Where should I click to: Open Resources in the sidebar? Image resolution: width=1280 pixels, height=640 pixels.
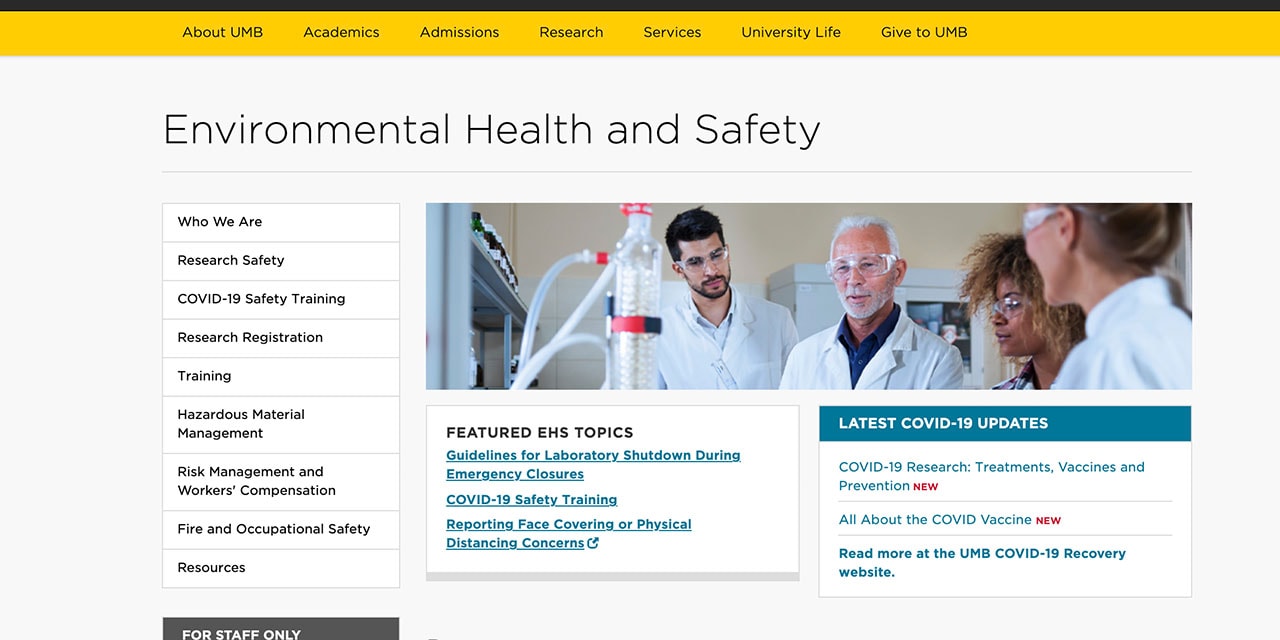pos(281,568)
